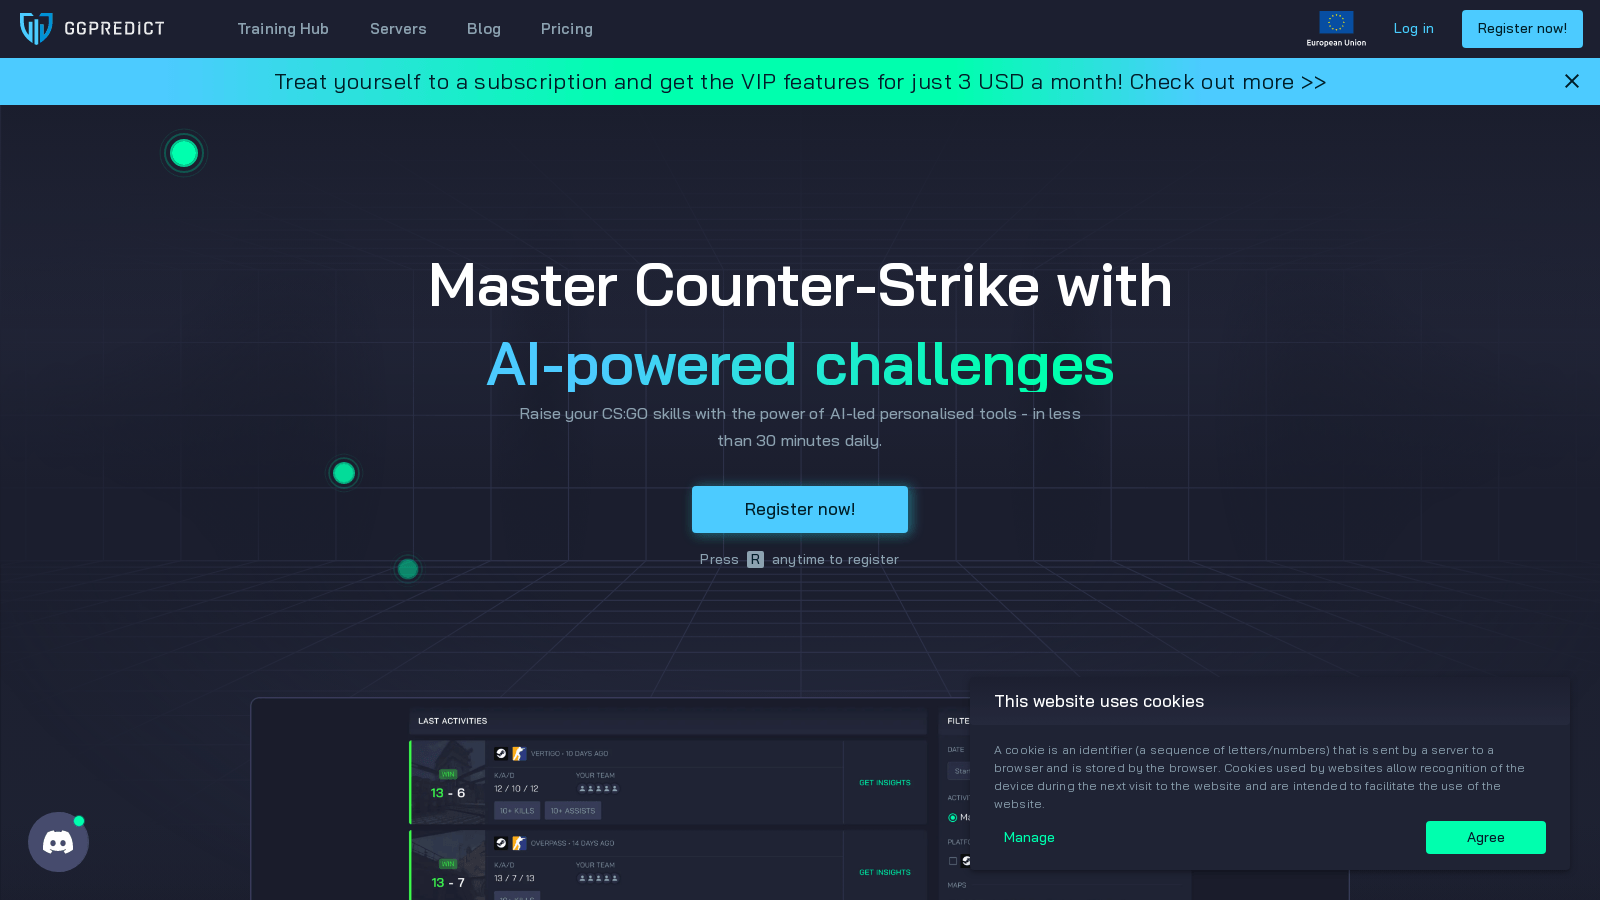Select the Activity radio button in filters

(x=952, y=818)
